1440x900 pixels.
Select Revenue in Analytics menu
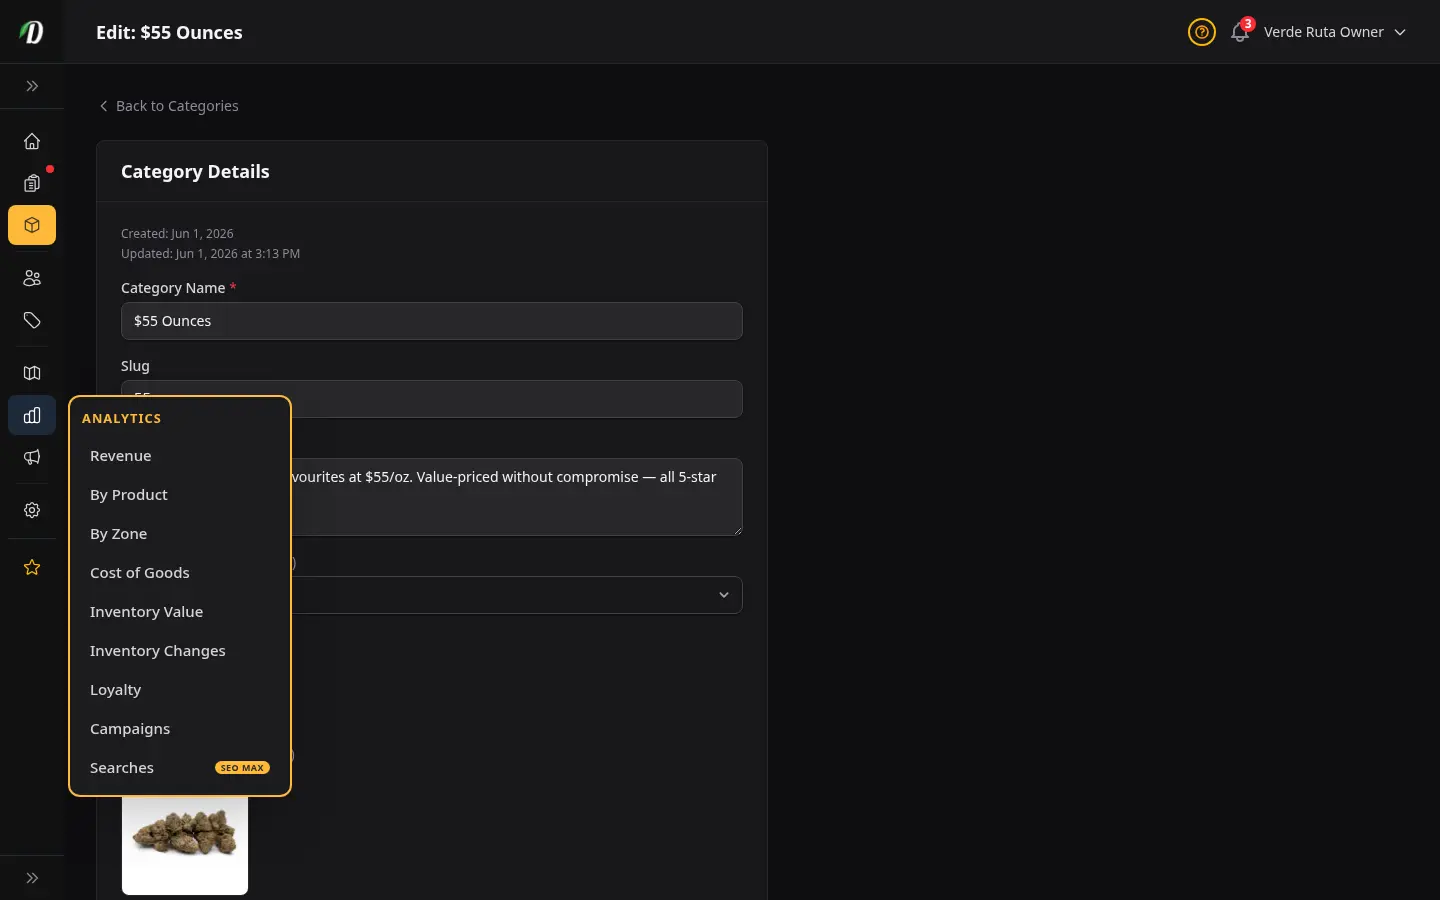click(180, 456)
